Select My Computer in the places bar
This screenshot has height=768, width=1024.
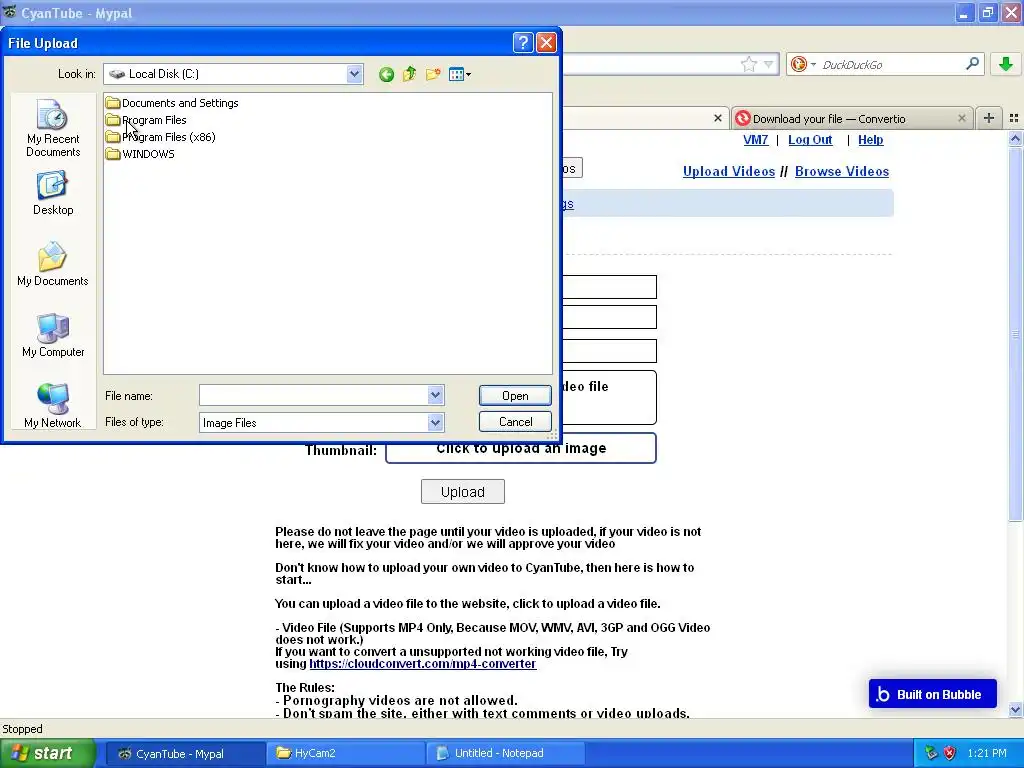(53, 335)
